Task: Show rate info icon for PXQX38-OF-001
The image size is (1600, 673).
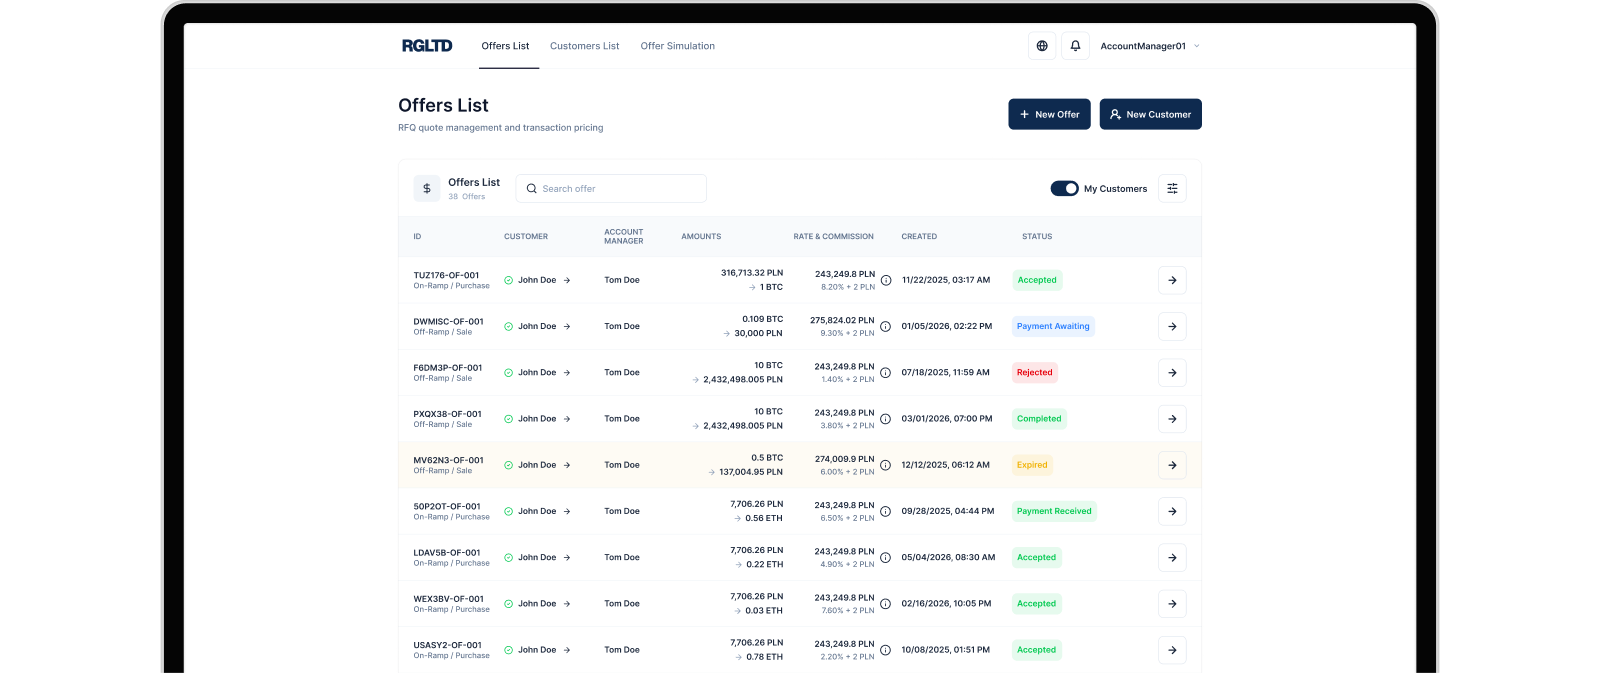Action: 885,419
